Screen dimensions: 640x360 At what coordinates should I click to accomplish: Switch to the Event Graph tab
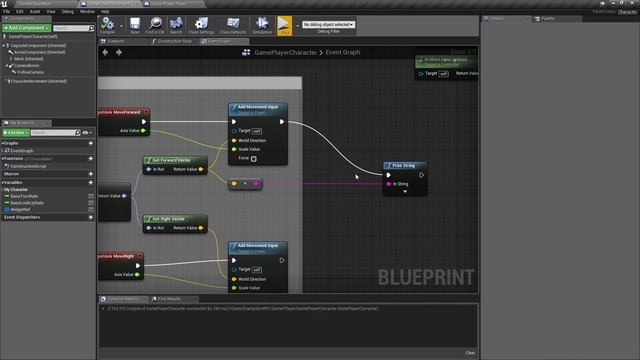click(x=224, y=41)
